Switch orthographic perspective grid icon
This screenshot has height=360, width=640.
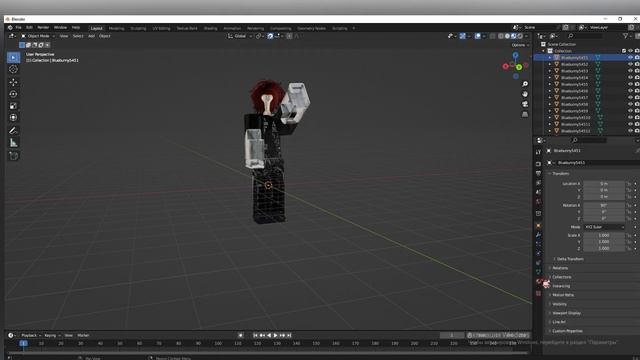(x=525, y=115)
